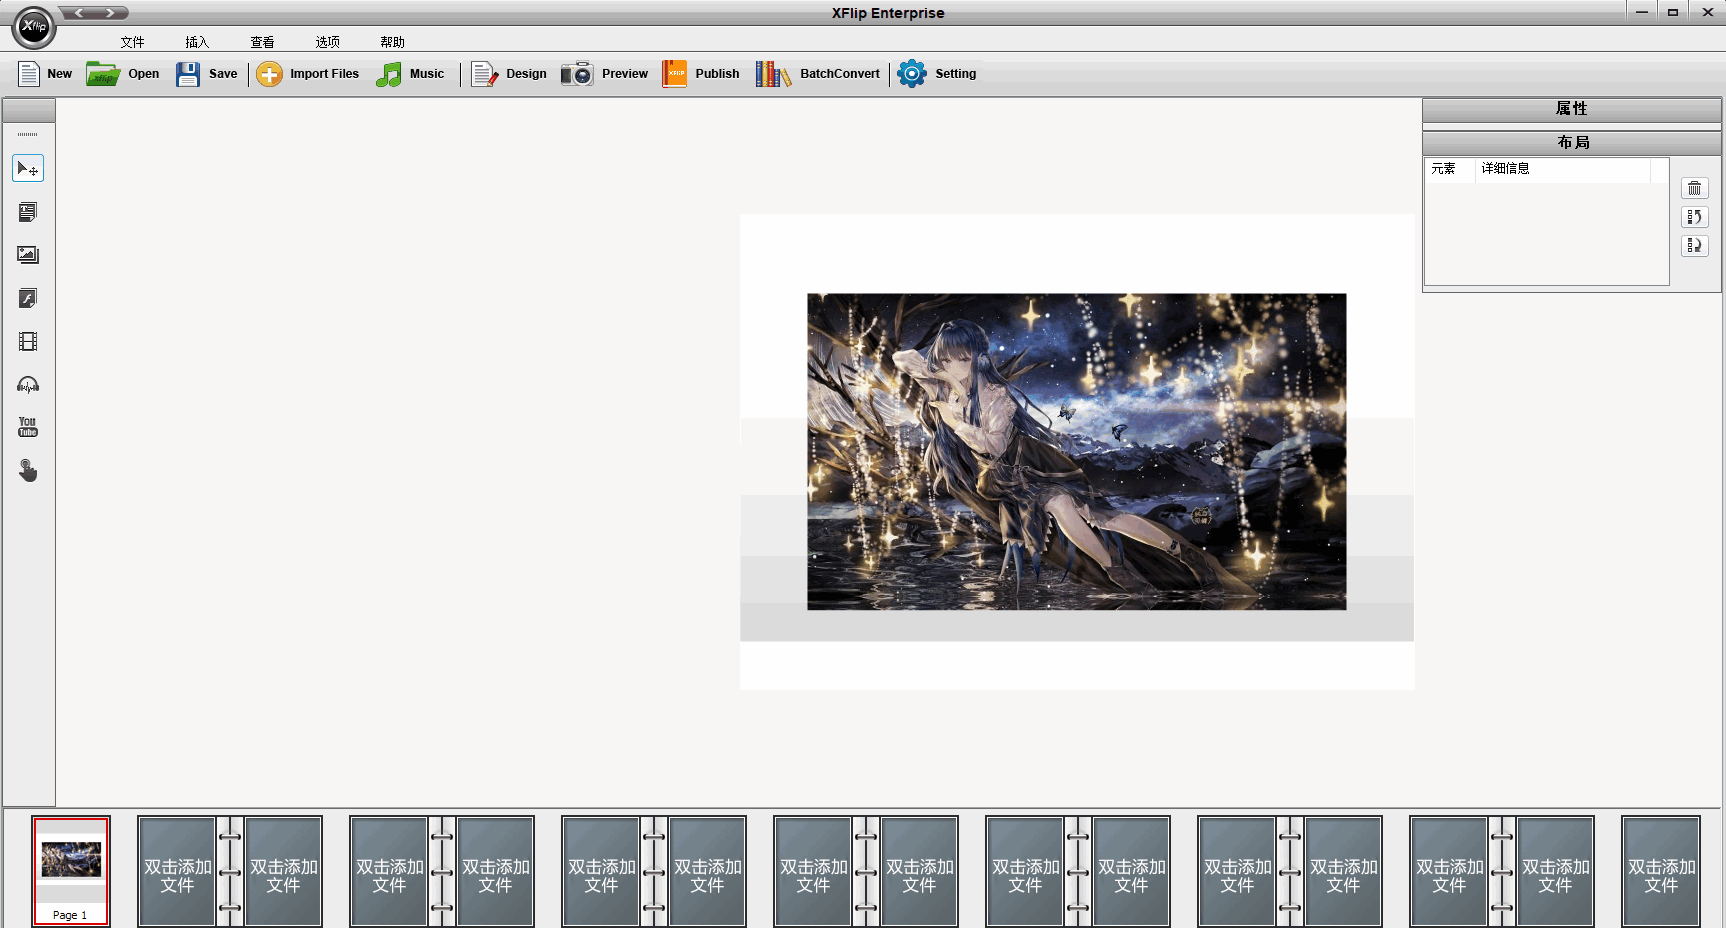Open the BatchConvert tool
The width and height of the screenshot is (1726, 928).
click(818, 74)
